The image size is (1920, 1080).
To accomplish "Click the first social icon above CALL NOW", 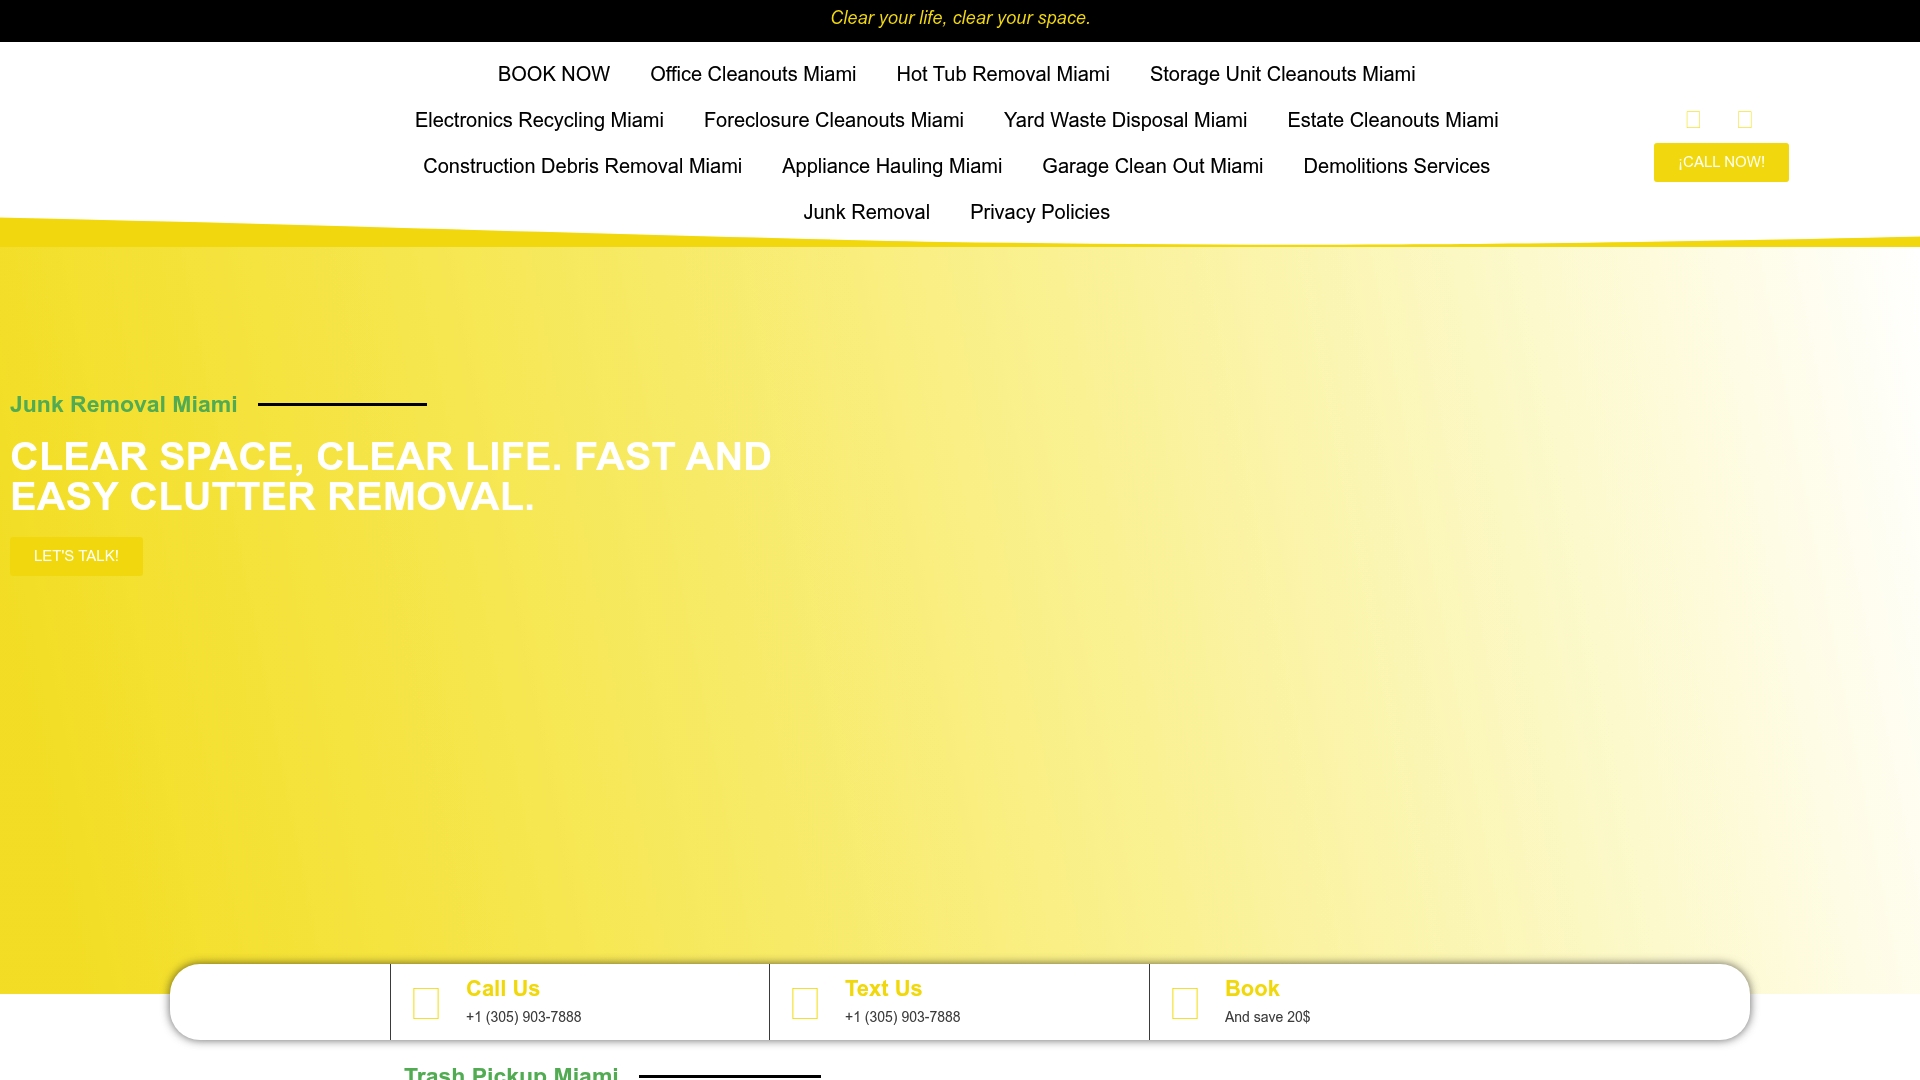I will pos(1693,120).
